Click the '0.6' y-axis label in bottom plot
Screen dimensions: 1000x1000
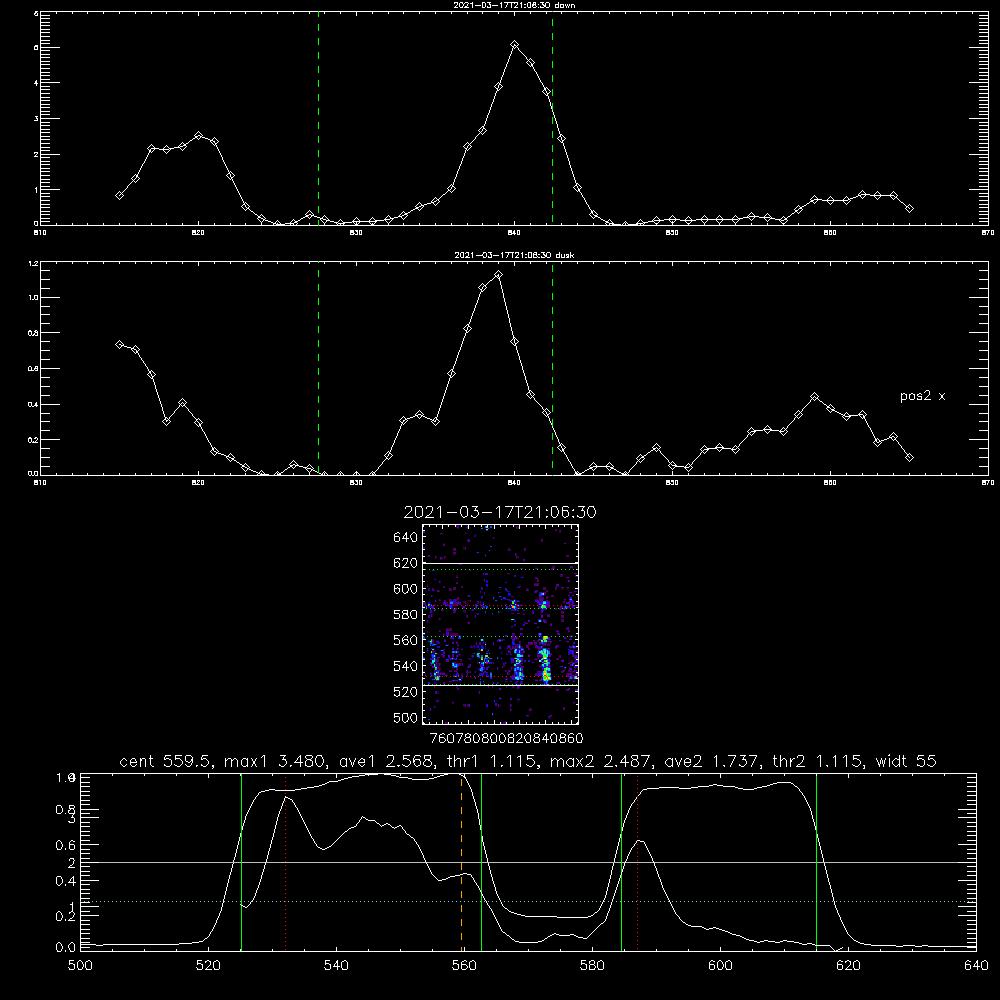65,845
